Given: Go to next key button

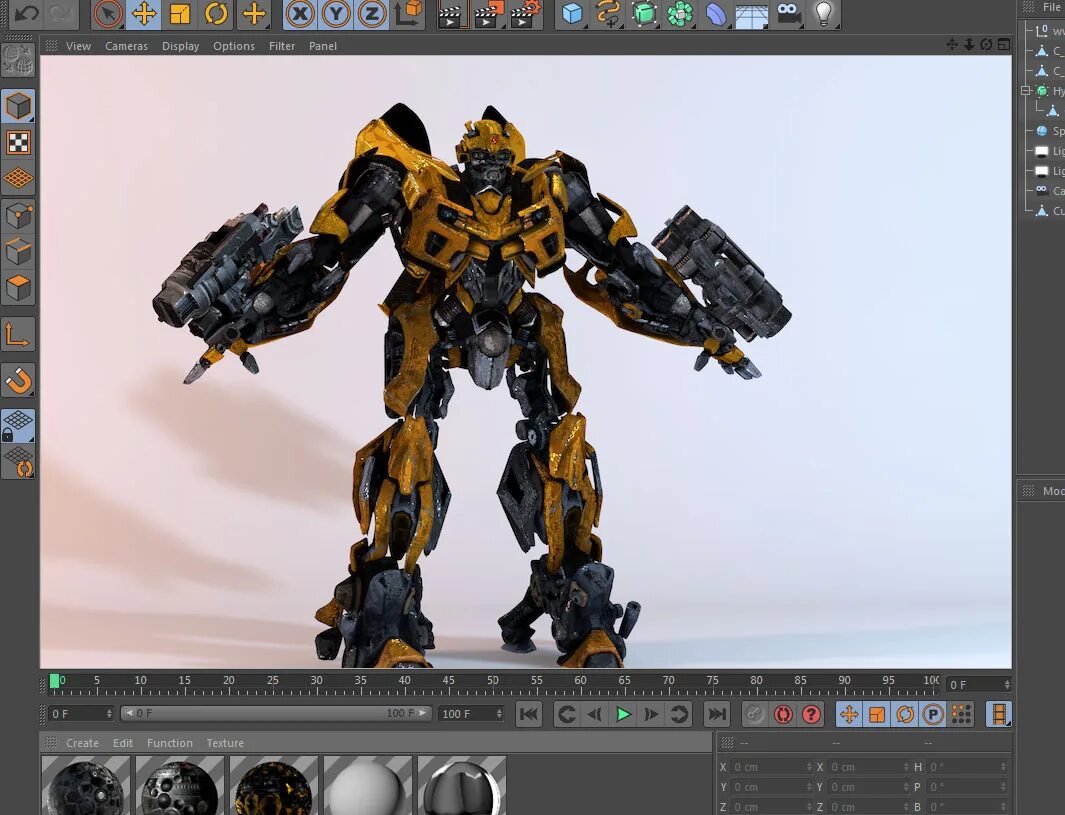Looking at the screenshot, I should pos(679,714).
